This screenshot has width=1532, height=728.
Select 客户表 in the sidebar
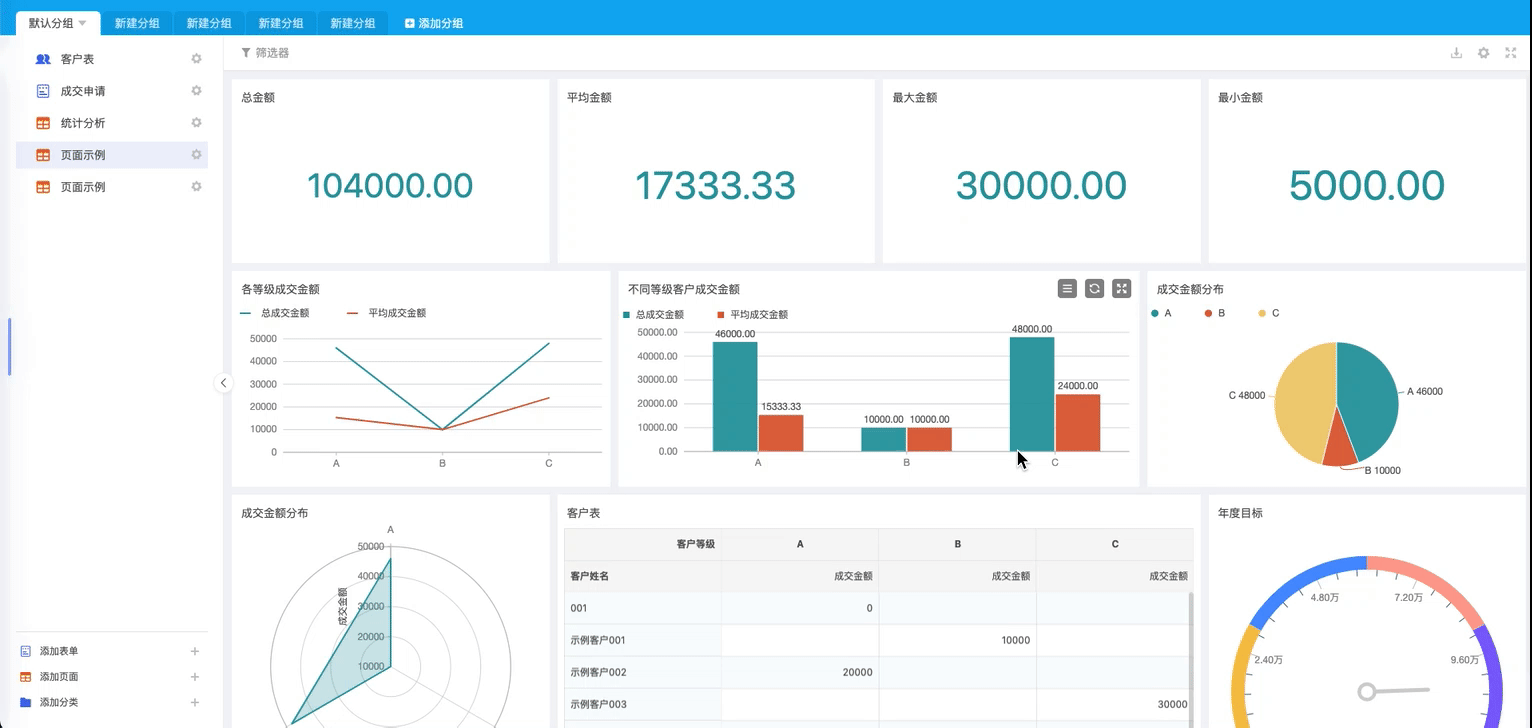click(112, 59)
